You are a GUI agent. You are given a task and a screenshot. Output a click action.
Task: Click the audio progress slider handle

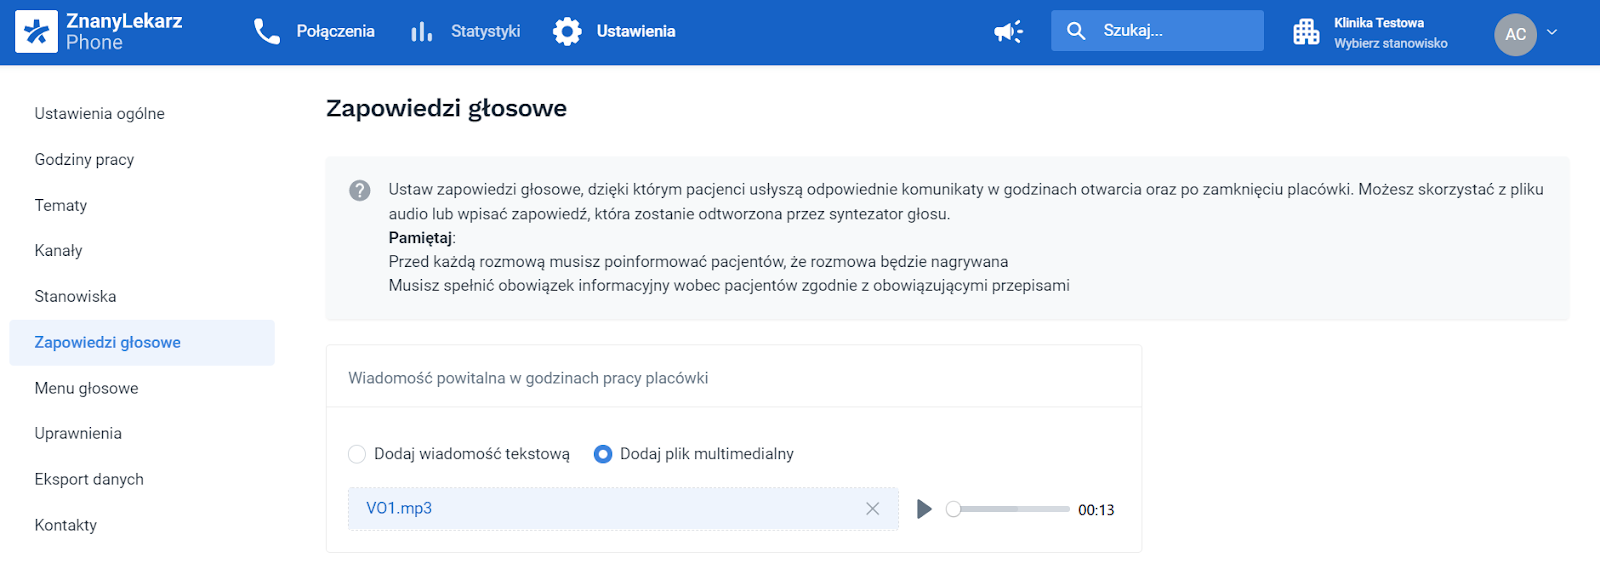point(953,509)
